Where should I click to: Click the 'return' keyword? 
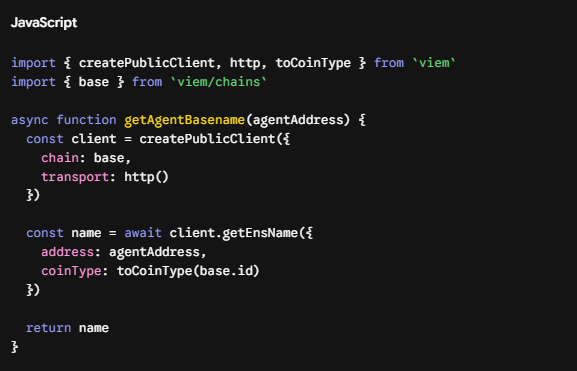[49, 328]
